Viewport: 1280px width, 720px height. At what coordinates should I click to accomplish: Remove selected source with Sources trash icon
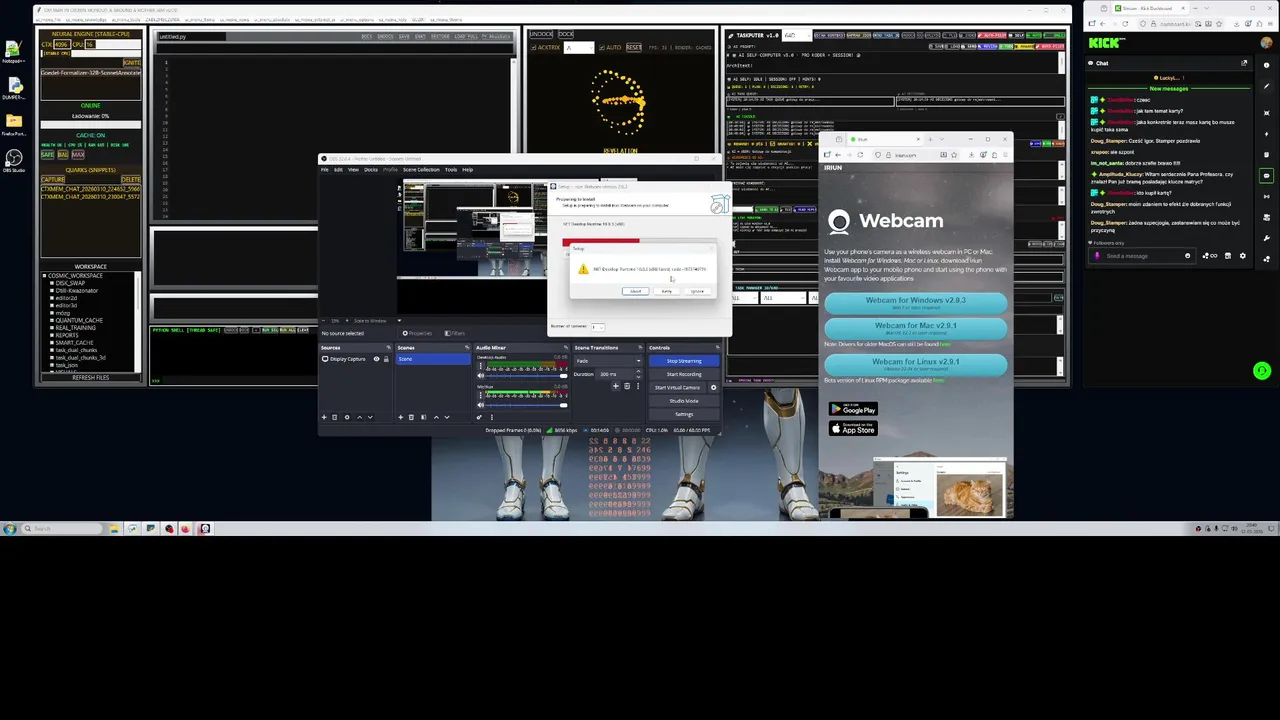334,417
